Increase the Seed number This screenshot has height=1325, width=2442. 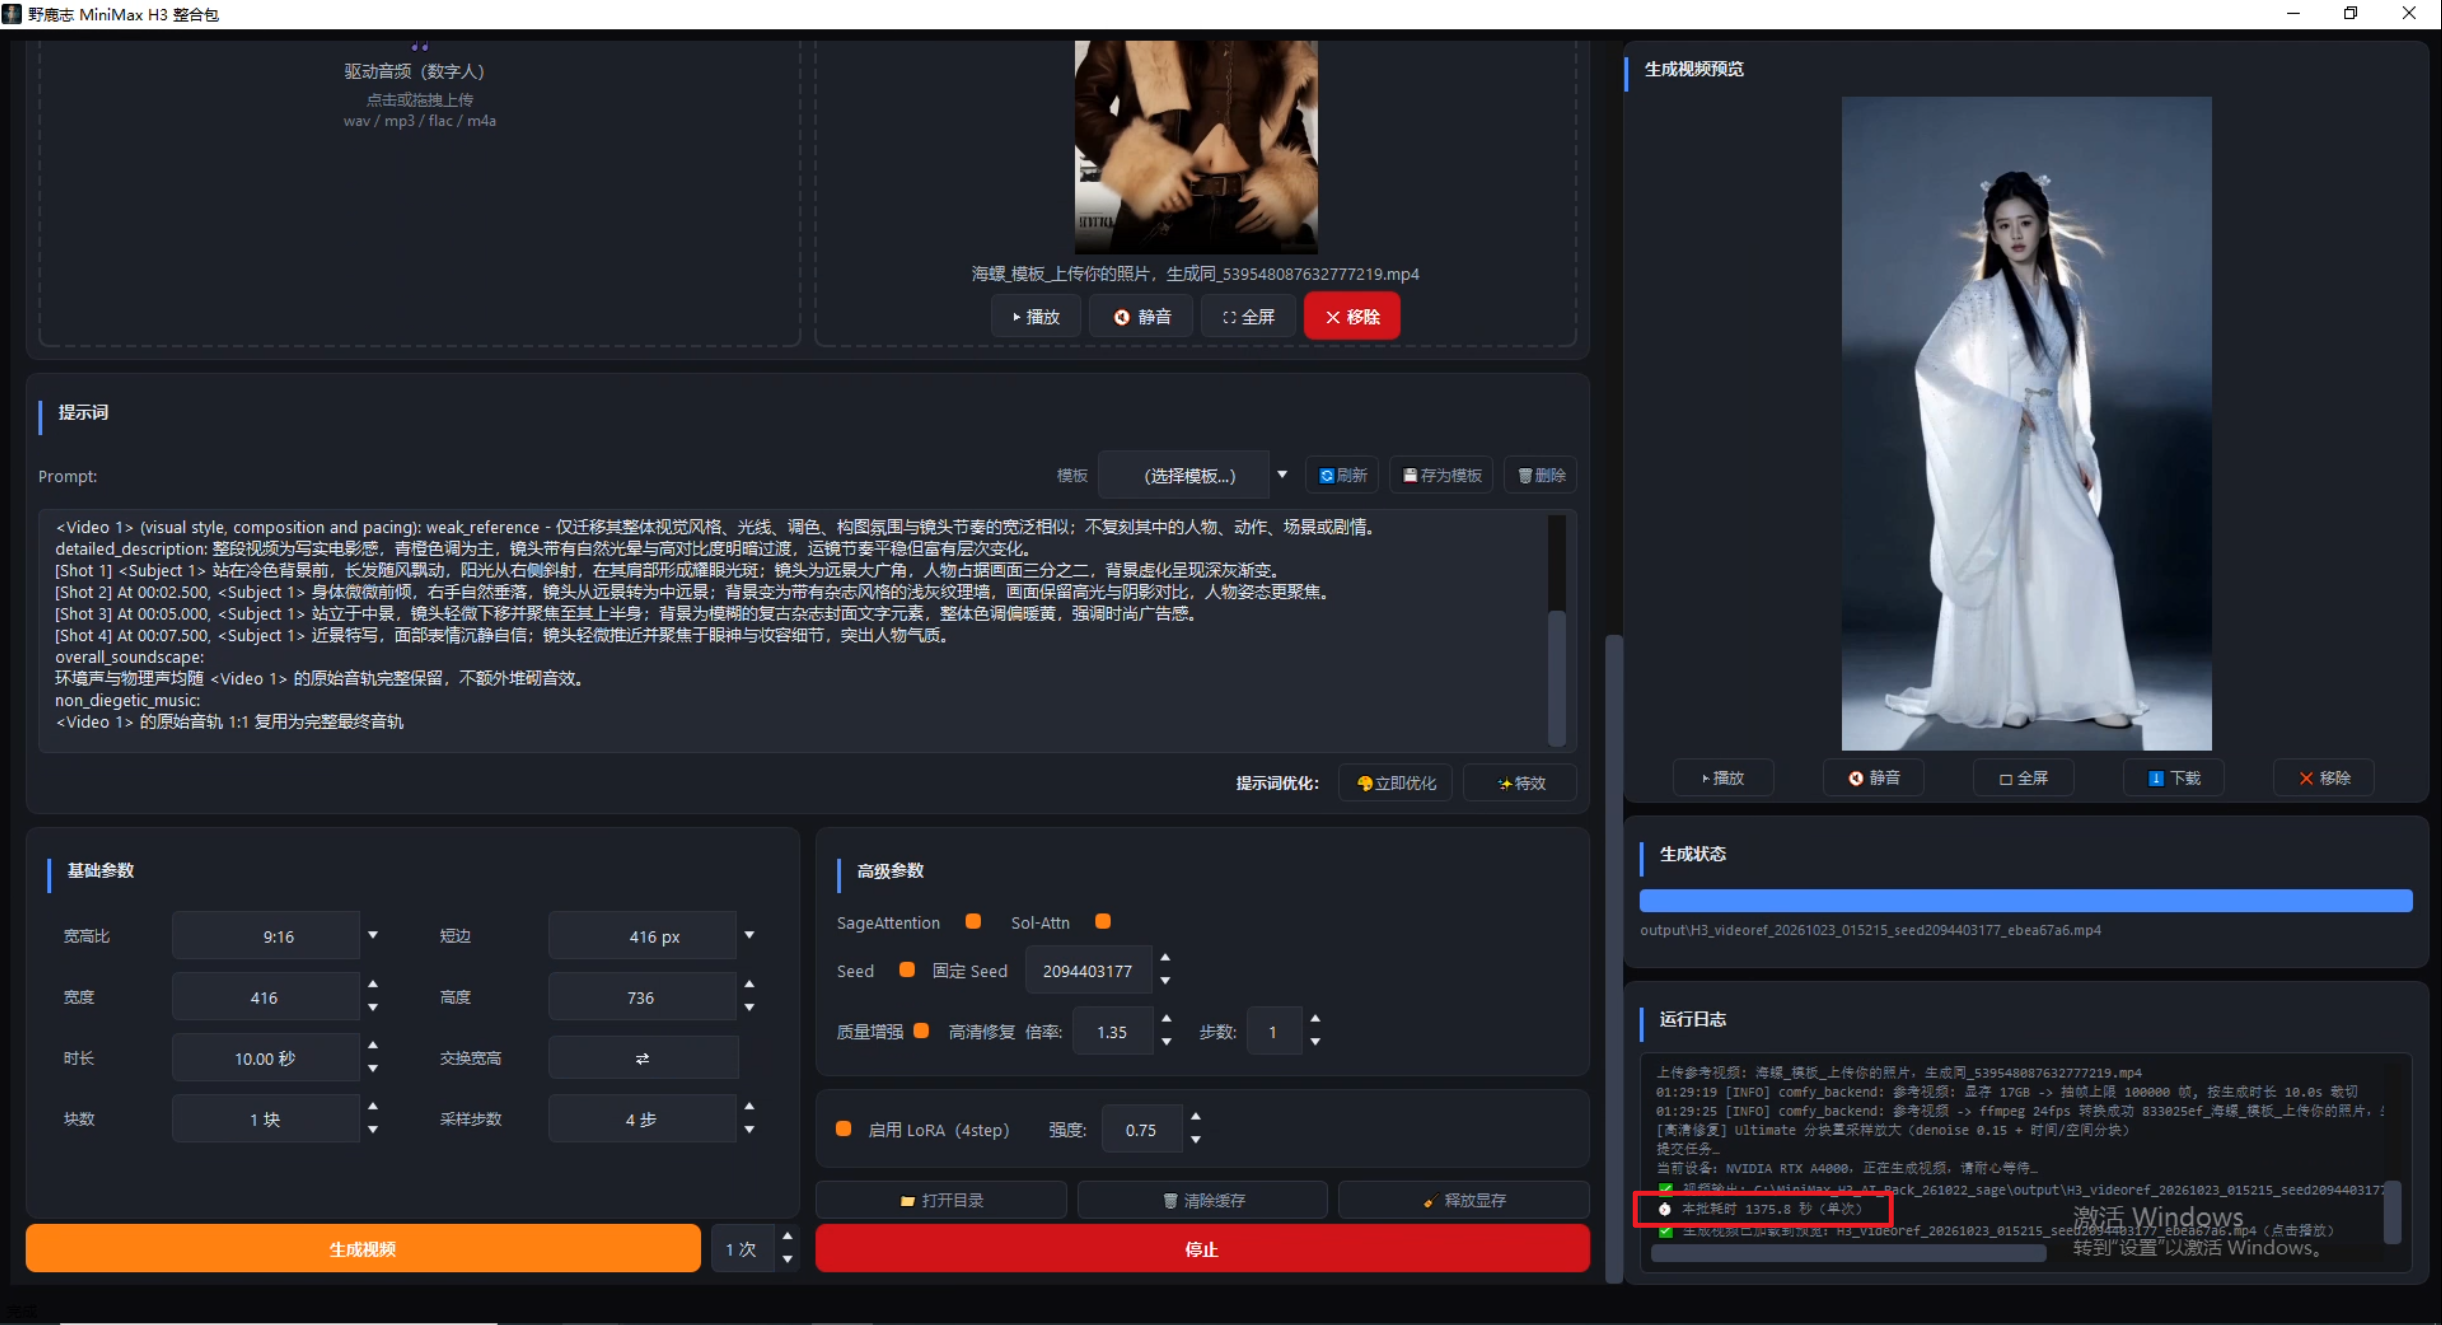pos(1165,958)
